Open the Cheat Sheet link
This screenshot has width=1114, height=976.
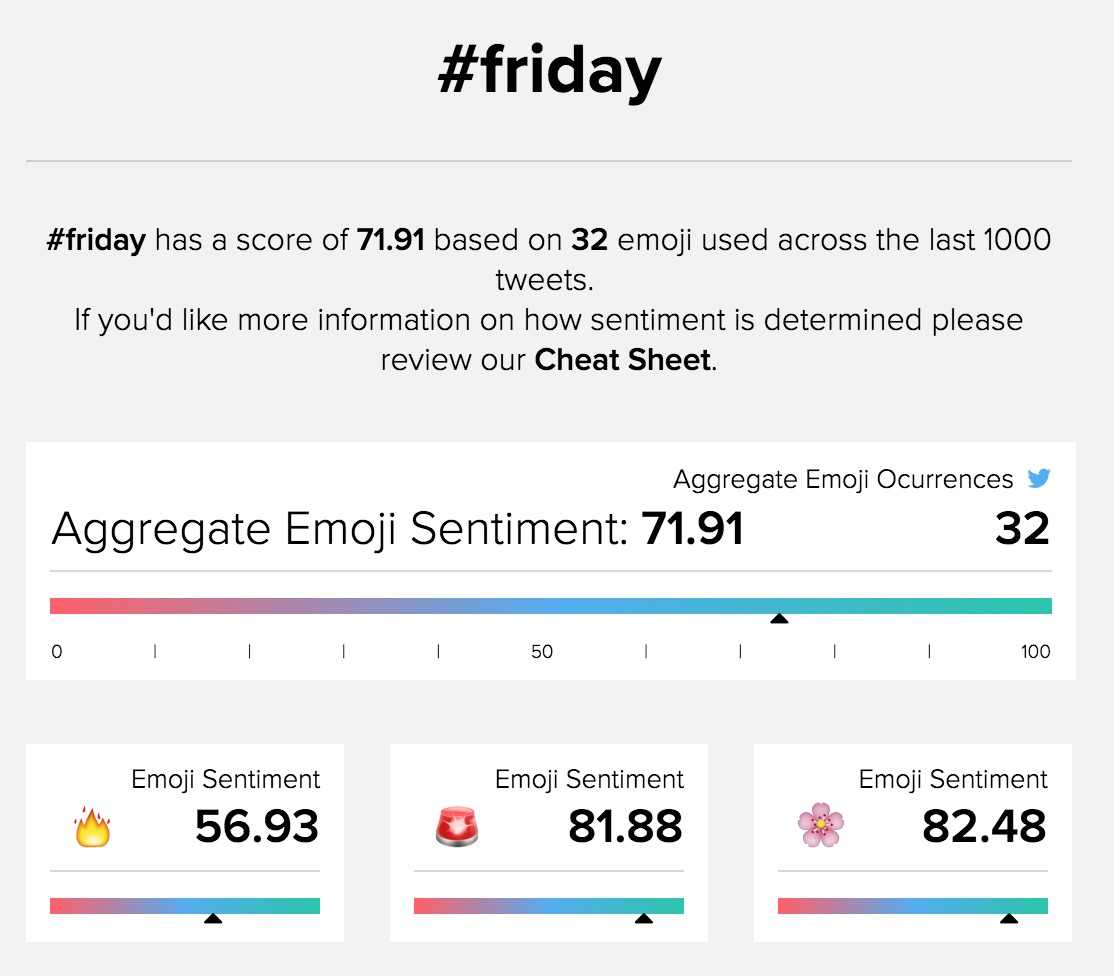pyautogui.click(x=624, y=360)
